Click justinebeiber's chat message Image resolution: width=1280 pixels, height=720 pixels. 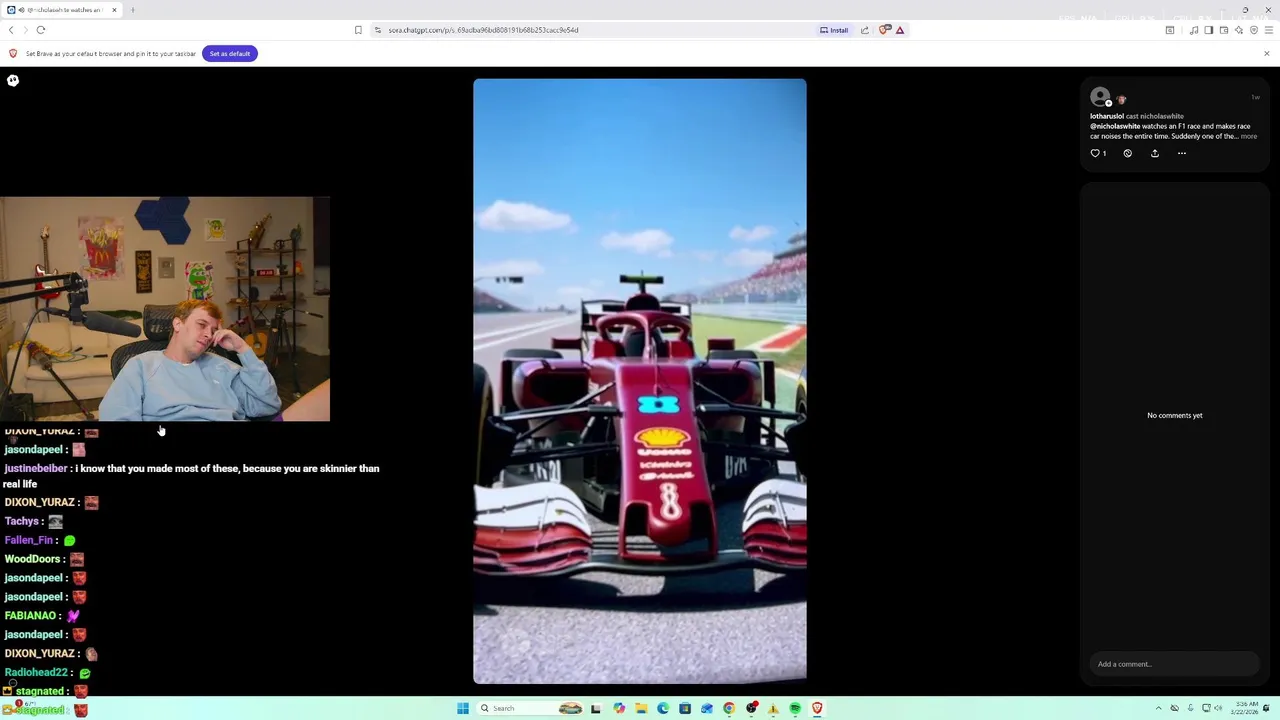191,476
